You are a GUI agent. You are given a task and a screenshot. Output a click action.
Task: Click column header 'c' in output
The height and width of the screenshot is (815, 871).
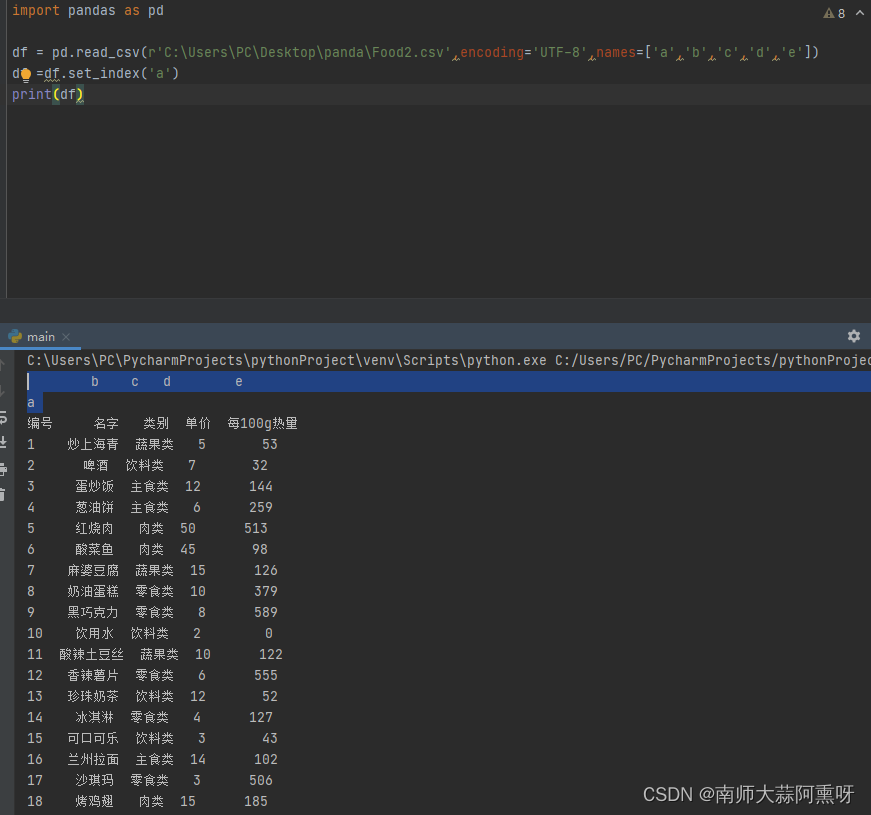135,382
